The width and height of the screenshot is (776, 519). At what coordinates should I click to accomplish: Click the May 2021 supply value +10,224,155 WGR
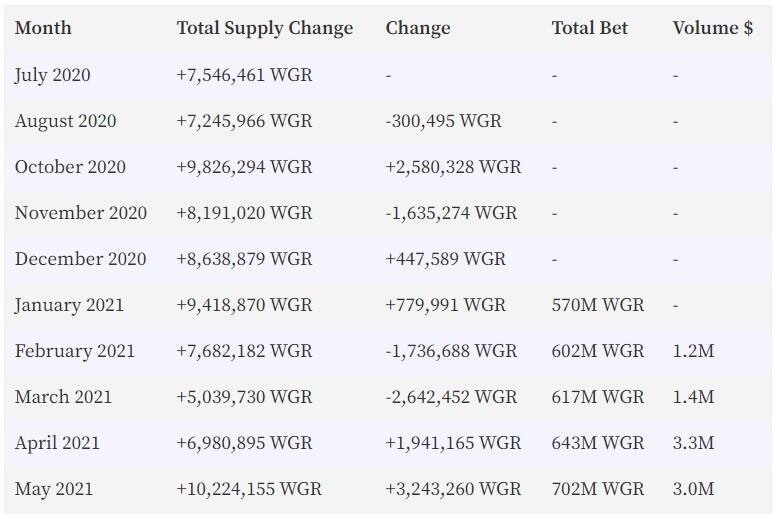249,489
